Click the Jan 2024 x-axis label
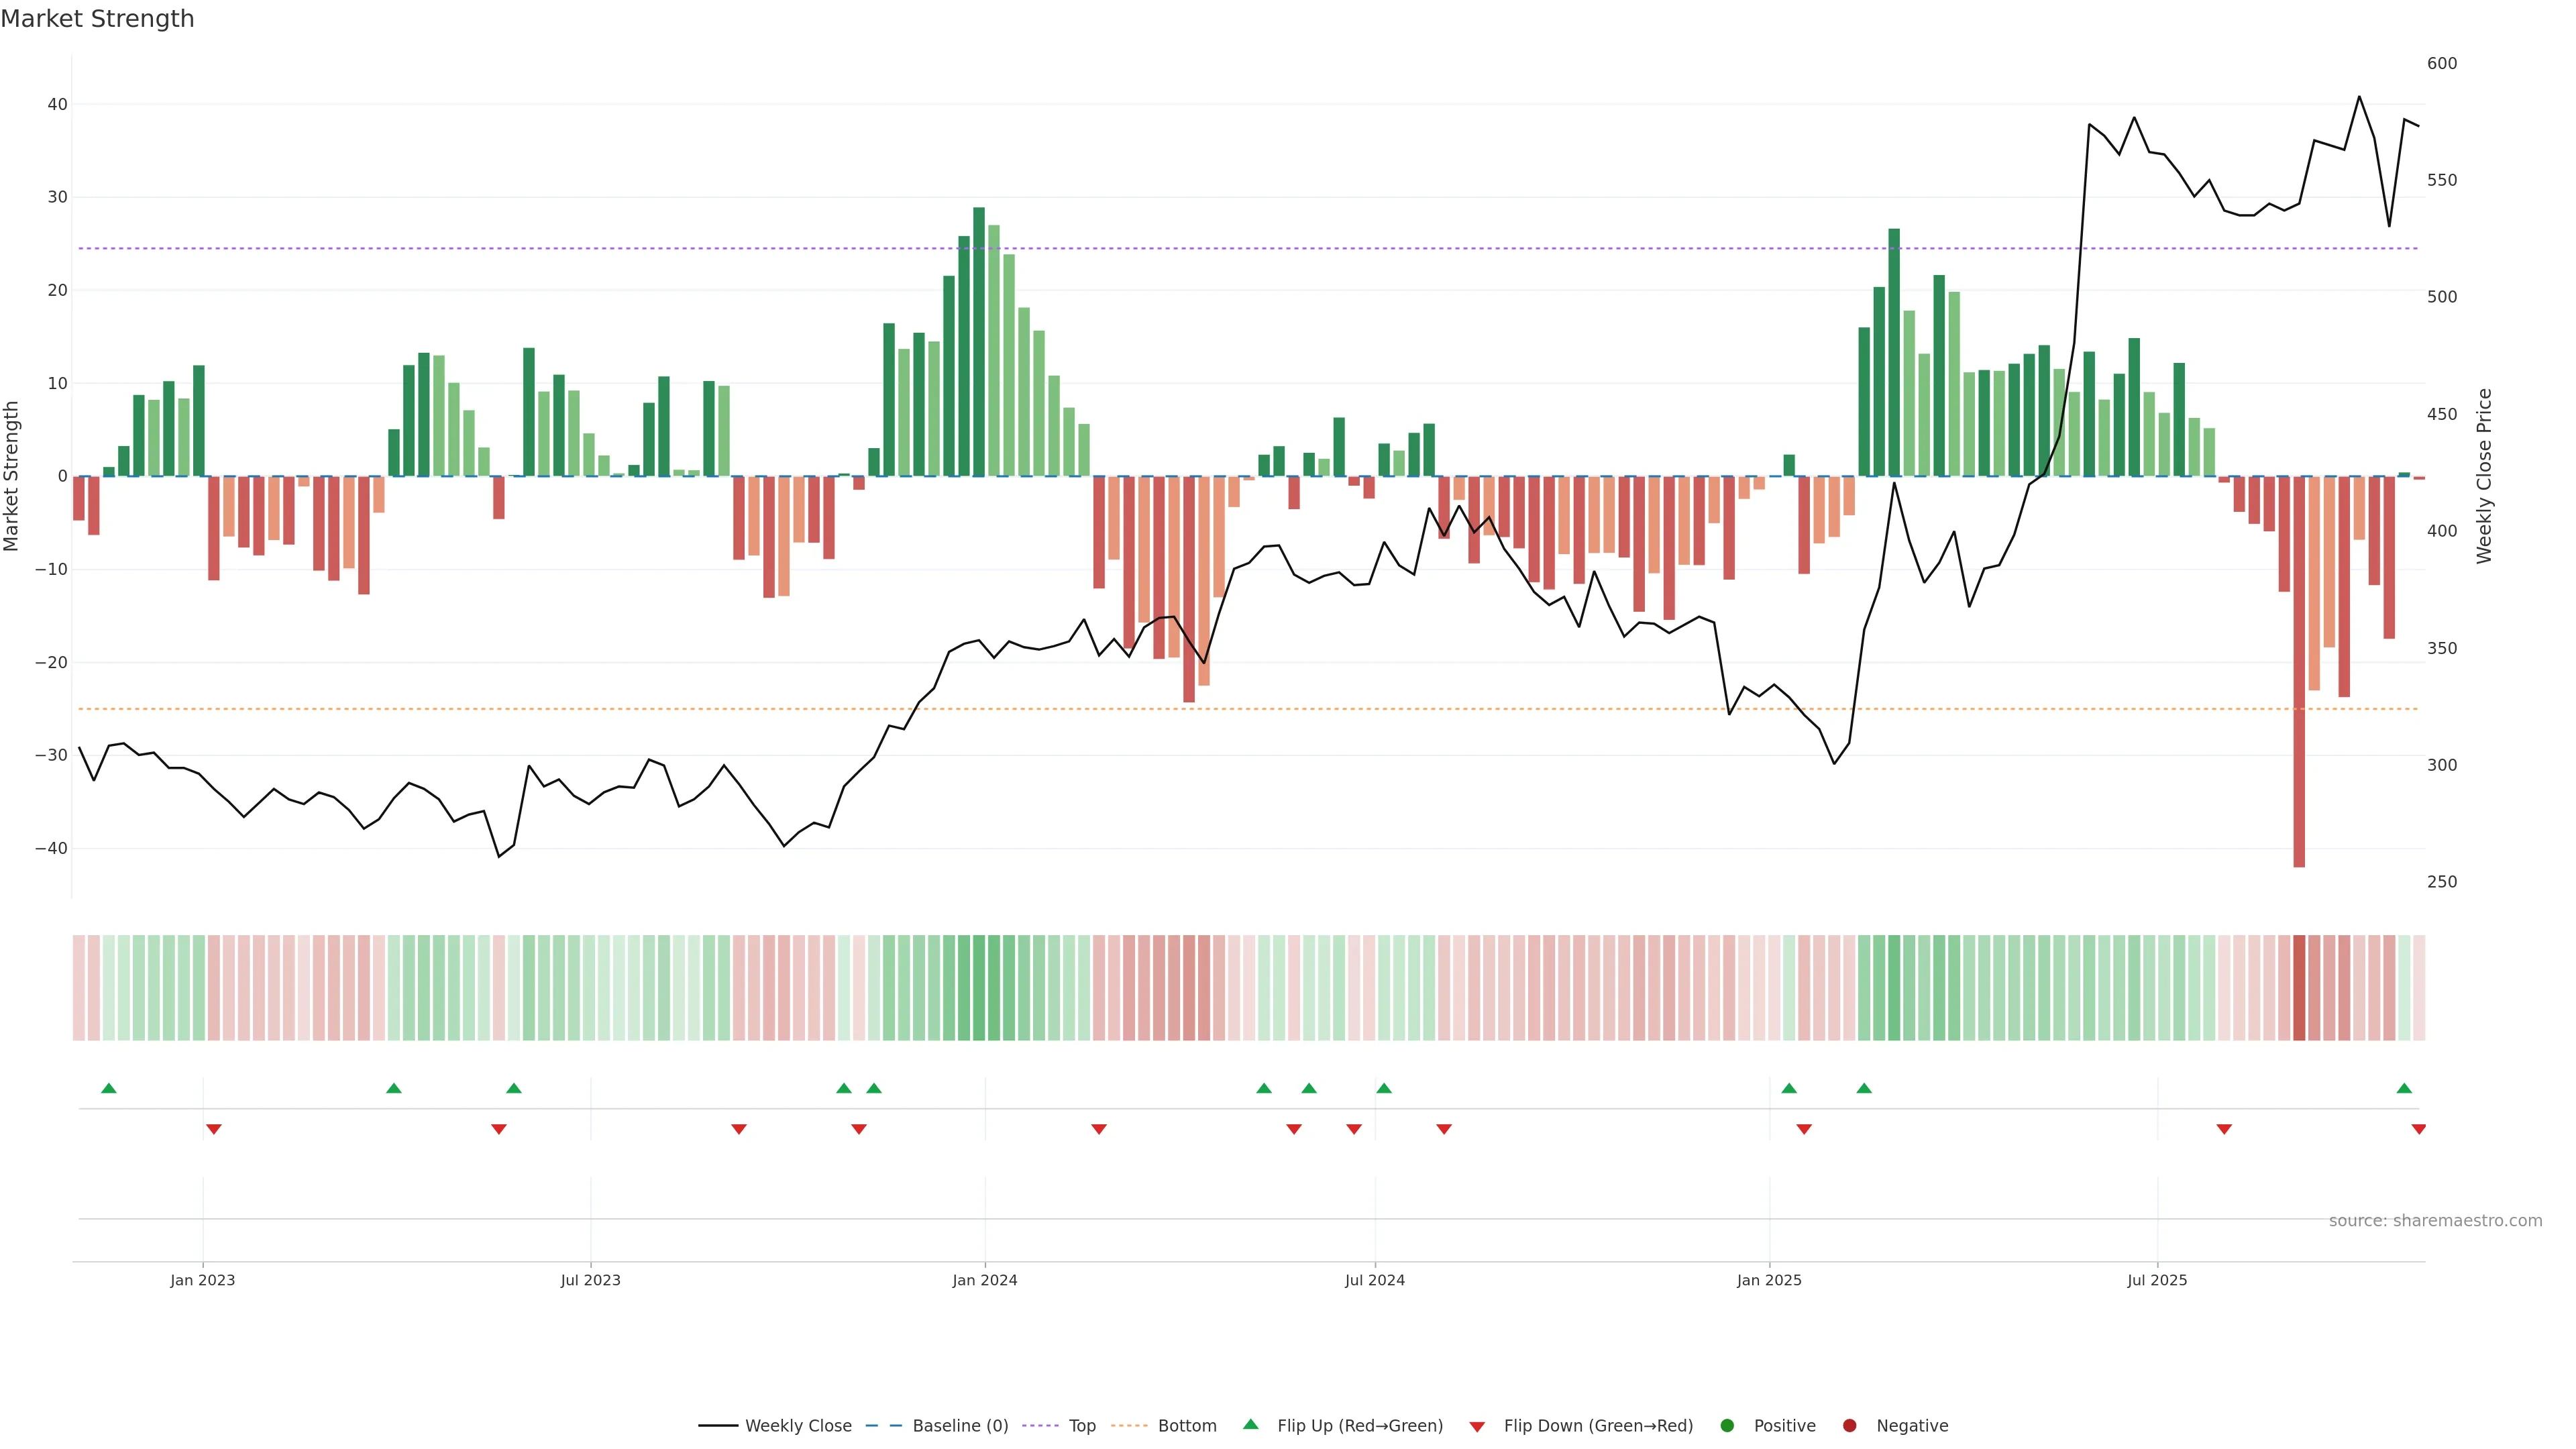 click(x=984, y=1280)
